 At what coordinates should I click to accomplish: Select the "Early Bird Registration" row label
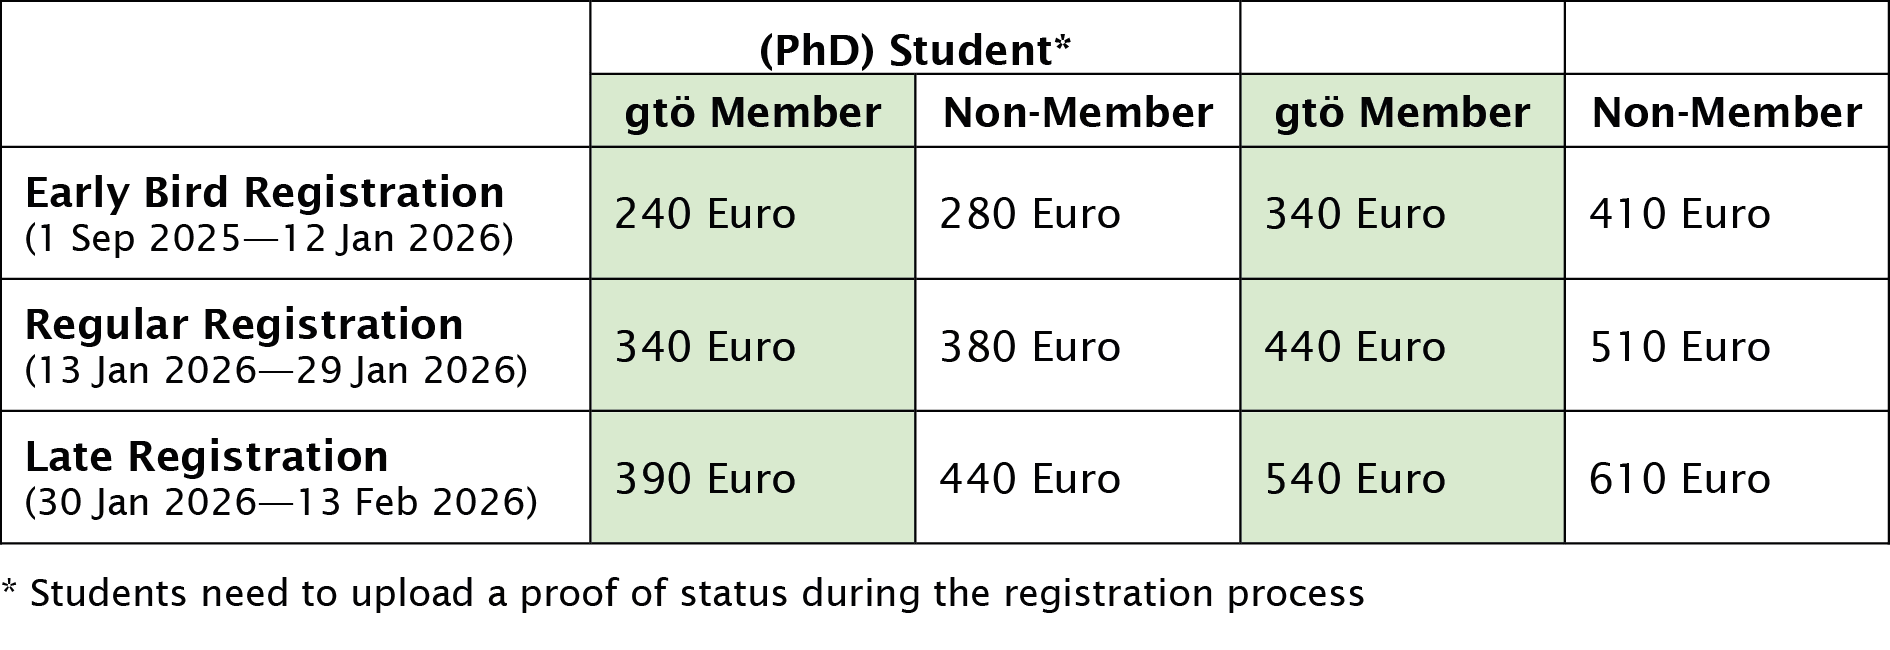[x=264, y=192]
